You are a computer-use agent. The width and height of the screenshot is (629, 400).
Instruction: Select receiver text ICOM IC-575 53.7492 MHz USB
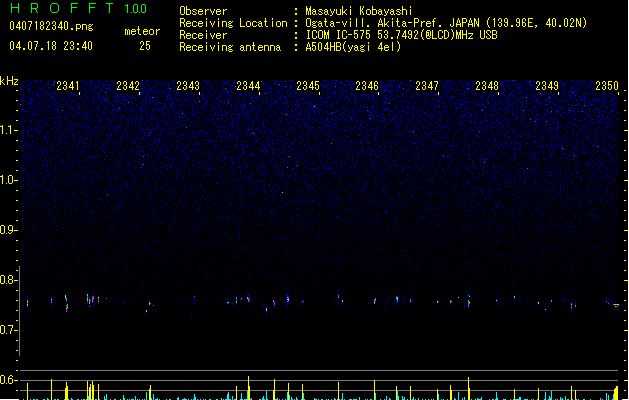click(x=401, y=35)
